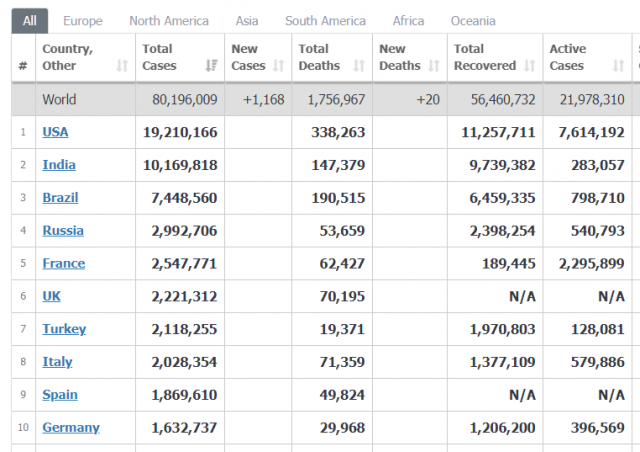Select Spain total cases 1,869,610
This screenshot has width=640, height=452.
pyautogui.click(x=184, y=395)
